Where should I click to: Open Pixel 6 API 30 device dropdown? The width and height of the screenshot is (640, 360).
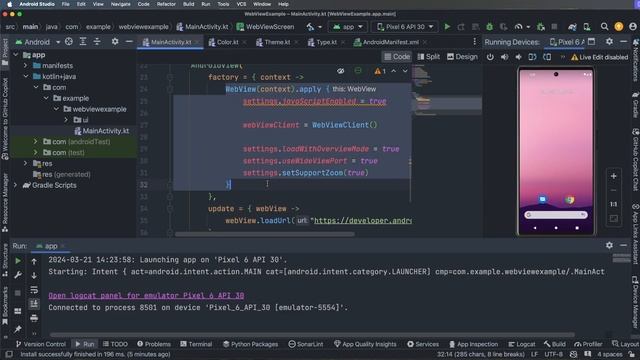(404, 27)
